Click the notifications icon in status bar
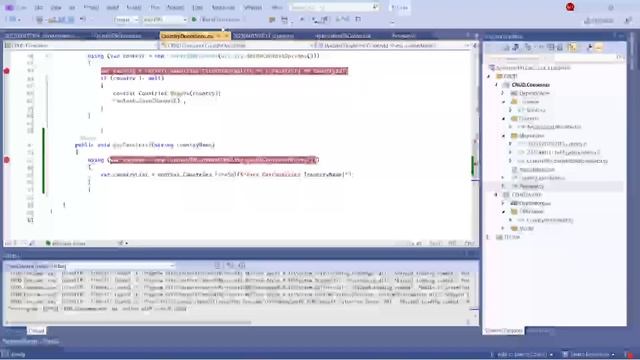The height and width of the screenshot is (360, 640). pos(629,354)
